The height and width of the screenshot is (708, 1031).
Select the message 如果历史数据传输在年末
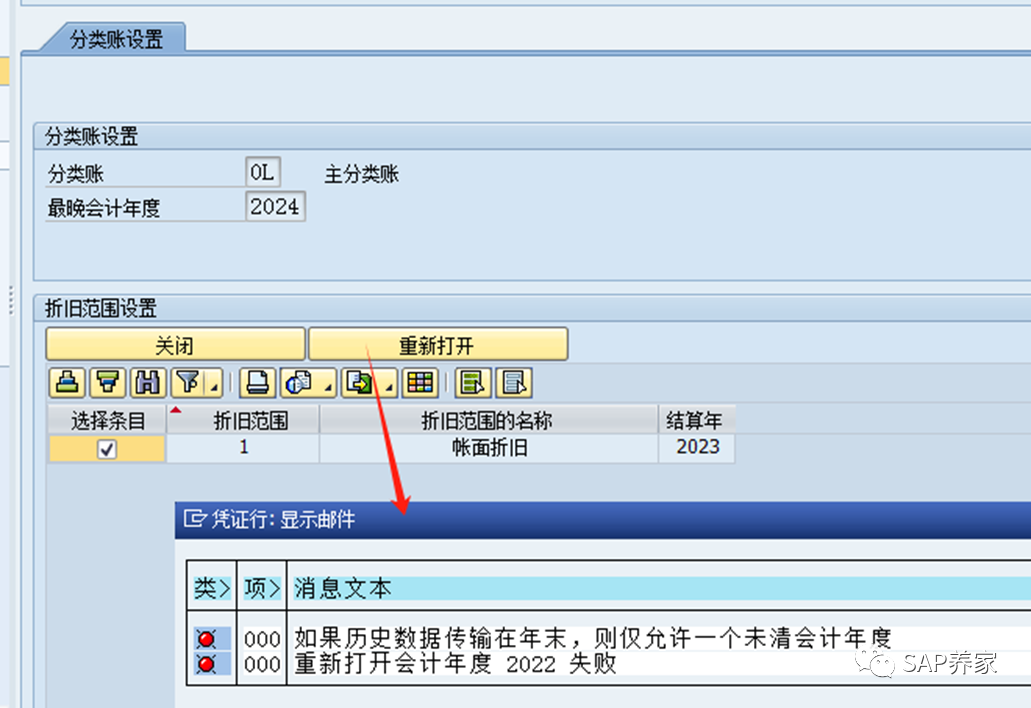(592, 638)
